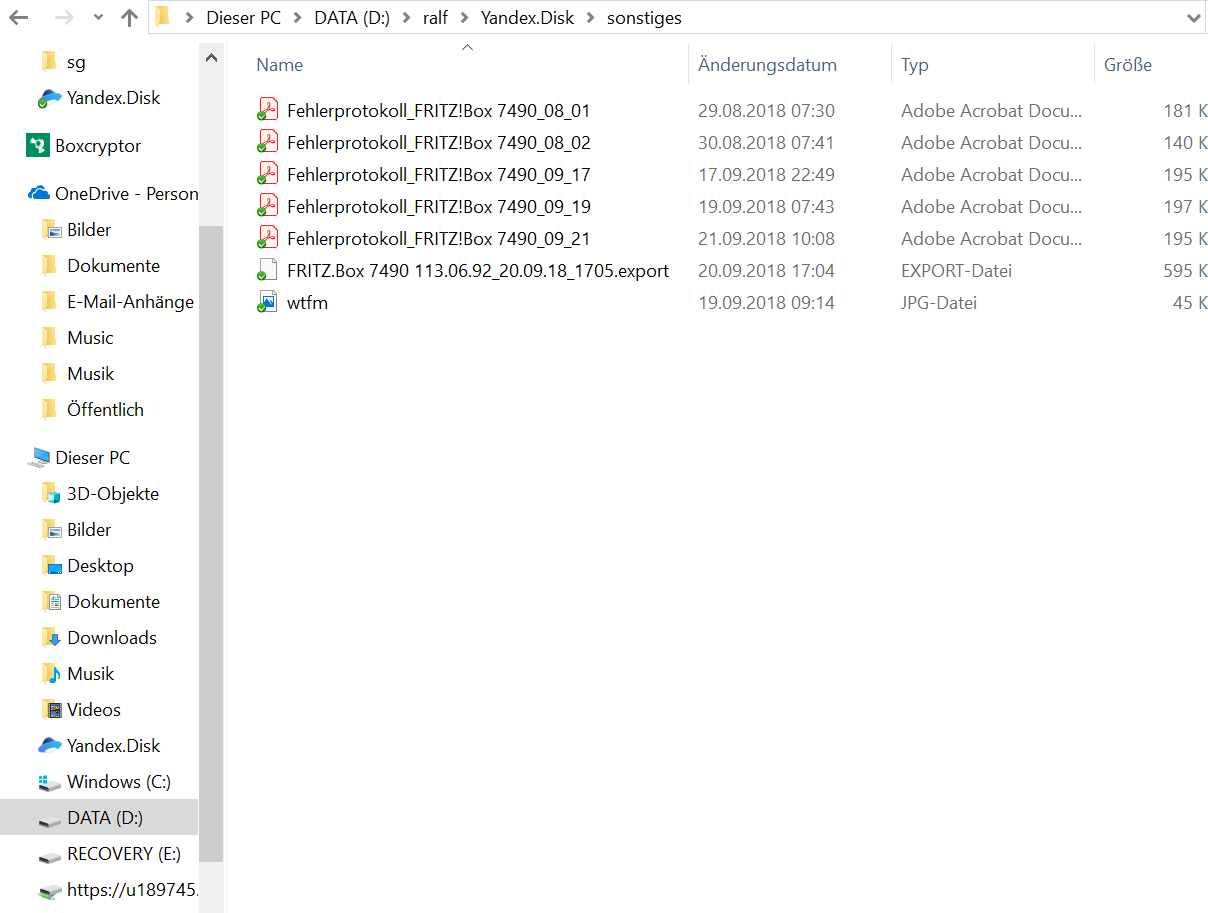Open Öffentlich folder
Screen dimensions: 1208x913
pos(105,410)
